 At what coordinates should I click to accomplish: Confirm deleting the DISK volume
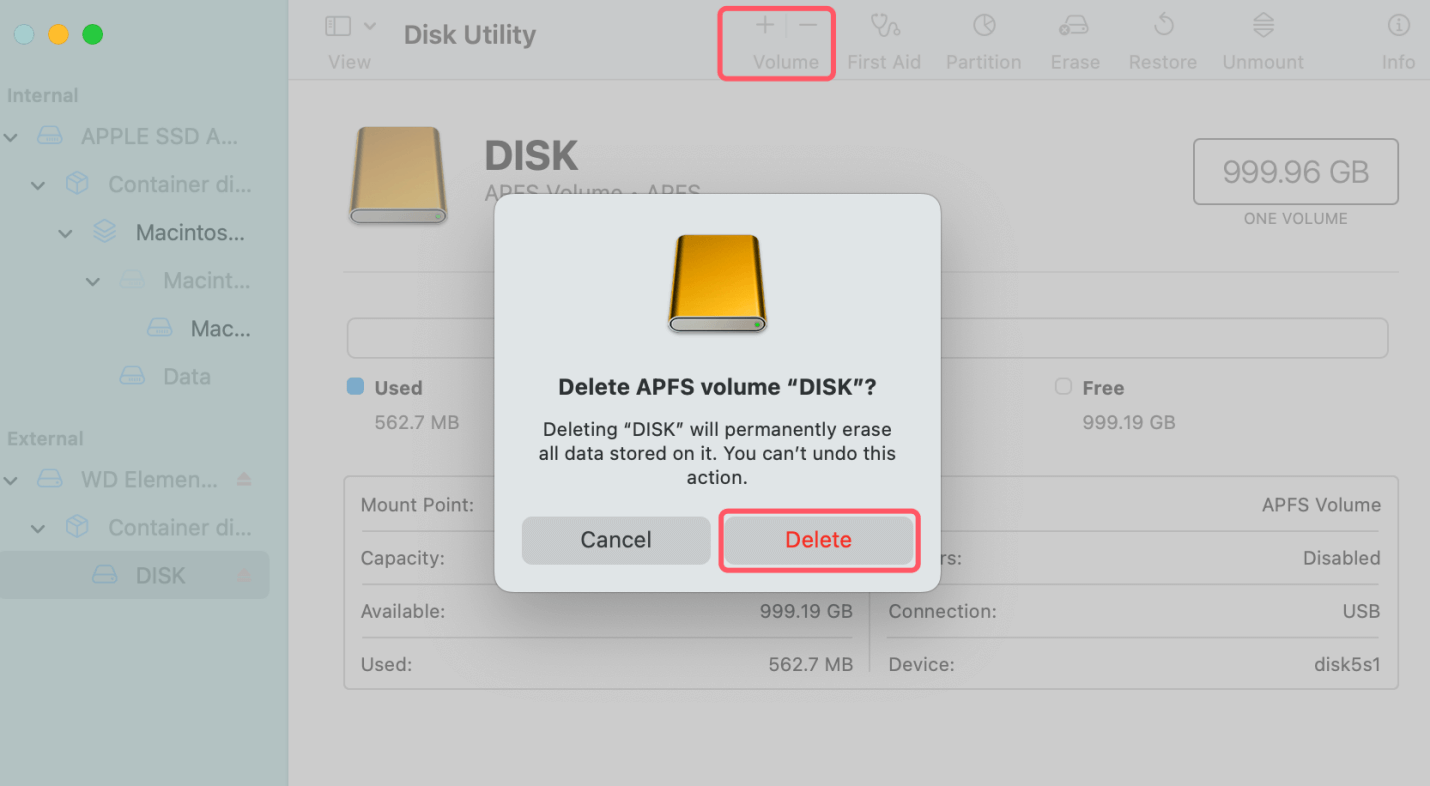[818, 540]
